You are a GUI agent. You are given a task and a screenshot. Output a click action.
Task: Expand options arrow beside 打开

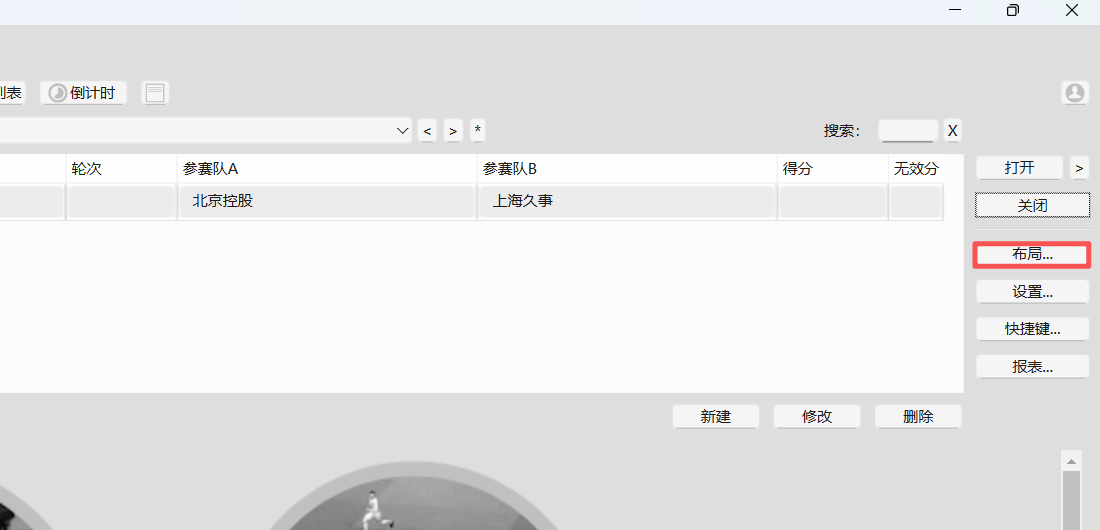tap(1079, 168)
